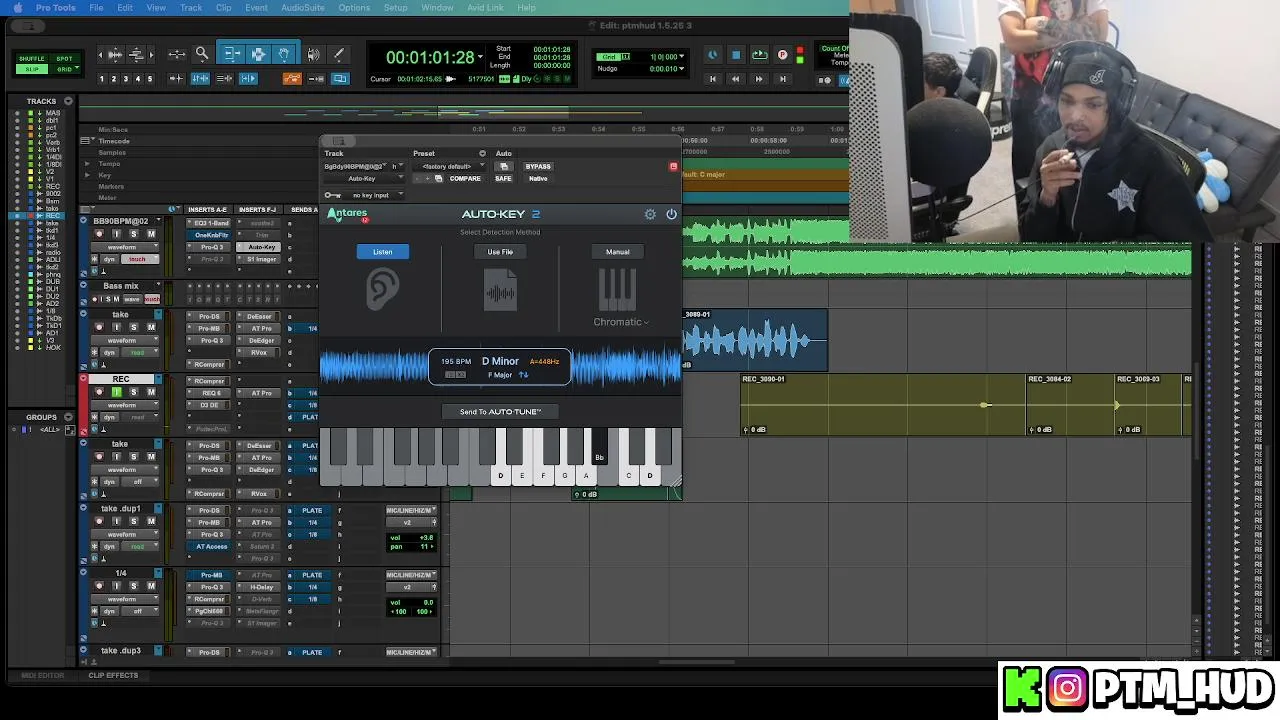Click COMPARE button
Image resolution: width=1280 pixels, height=720 pixels.
point(465,178)
